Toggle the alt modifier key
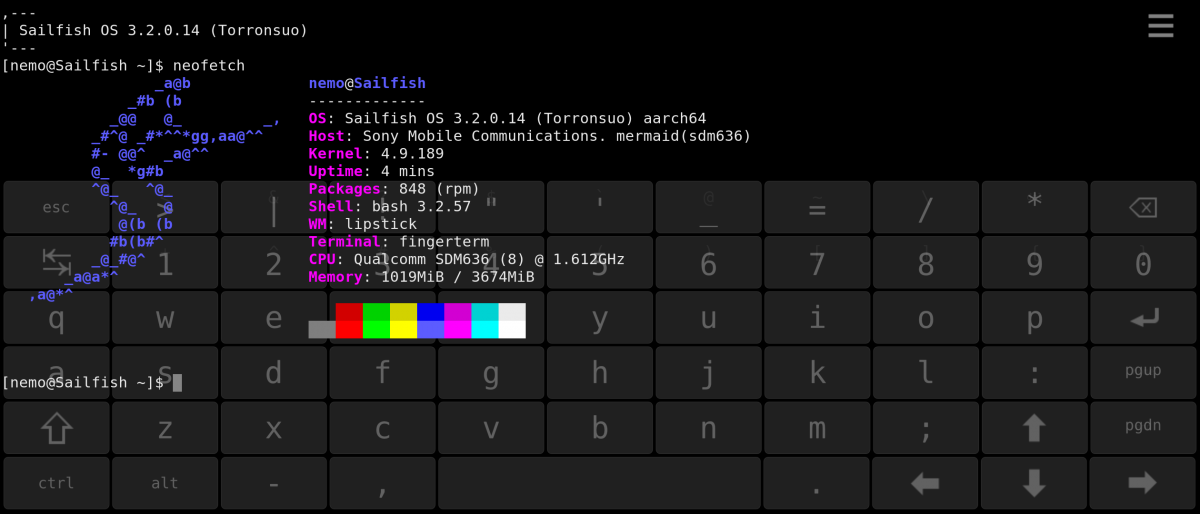The height and width of the screenshot is (514, 1200). click(165, 483)
